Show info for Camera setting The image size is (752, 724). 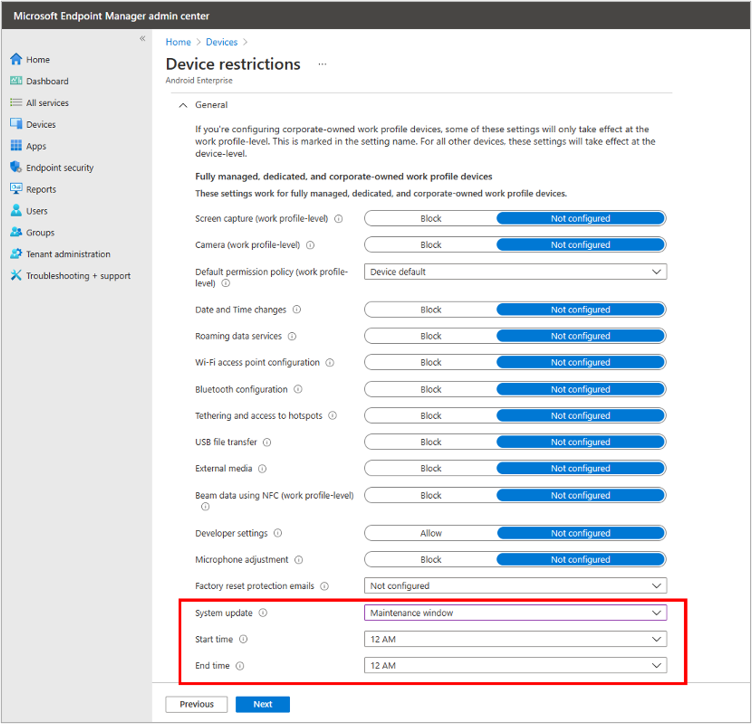point(310,245)
